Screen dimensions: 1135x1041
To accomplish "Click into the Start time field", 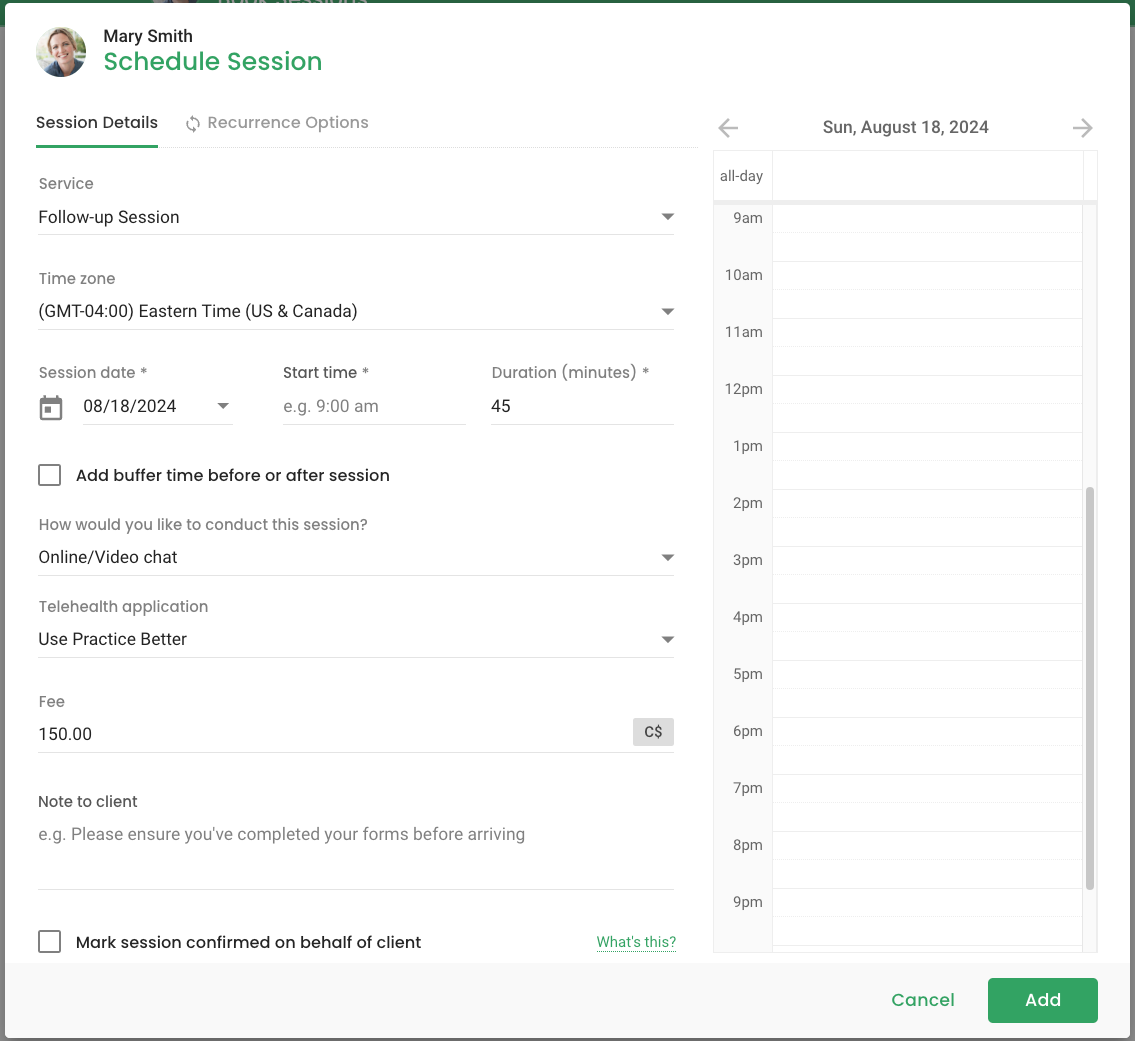I will click(374, 406).
